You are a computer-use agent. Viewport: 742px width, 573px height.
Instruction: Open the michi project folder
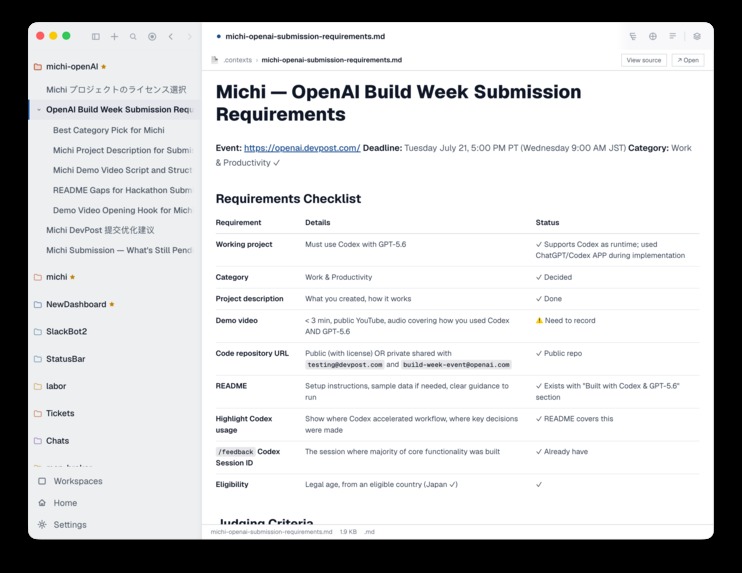point(56,277)
